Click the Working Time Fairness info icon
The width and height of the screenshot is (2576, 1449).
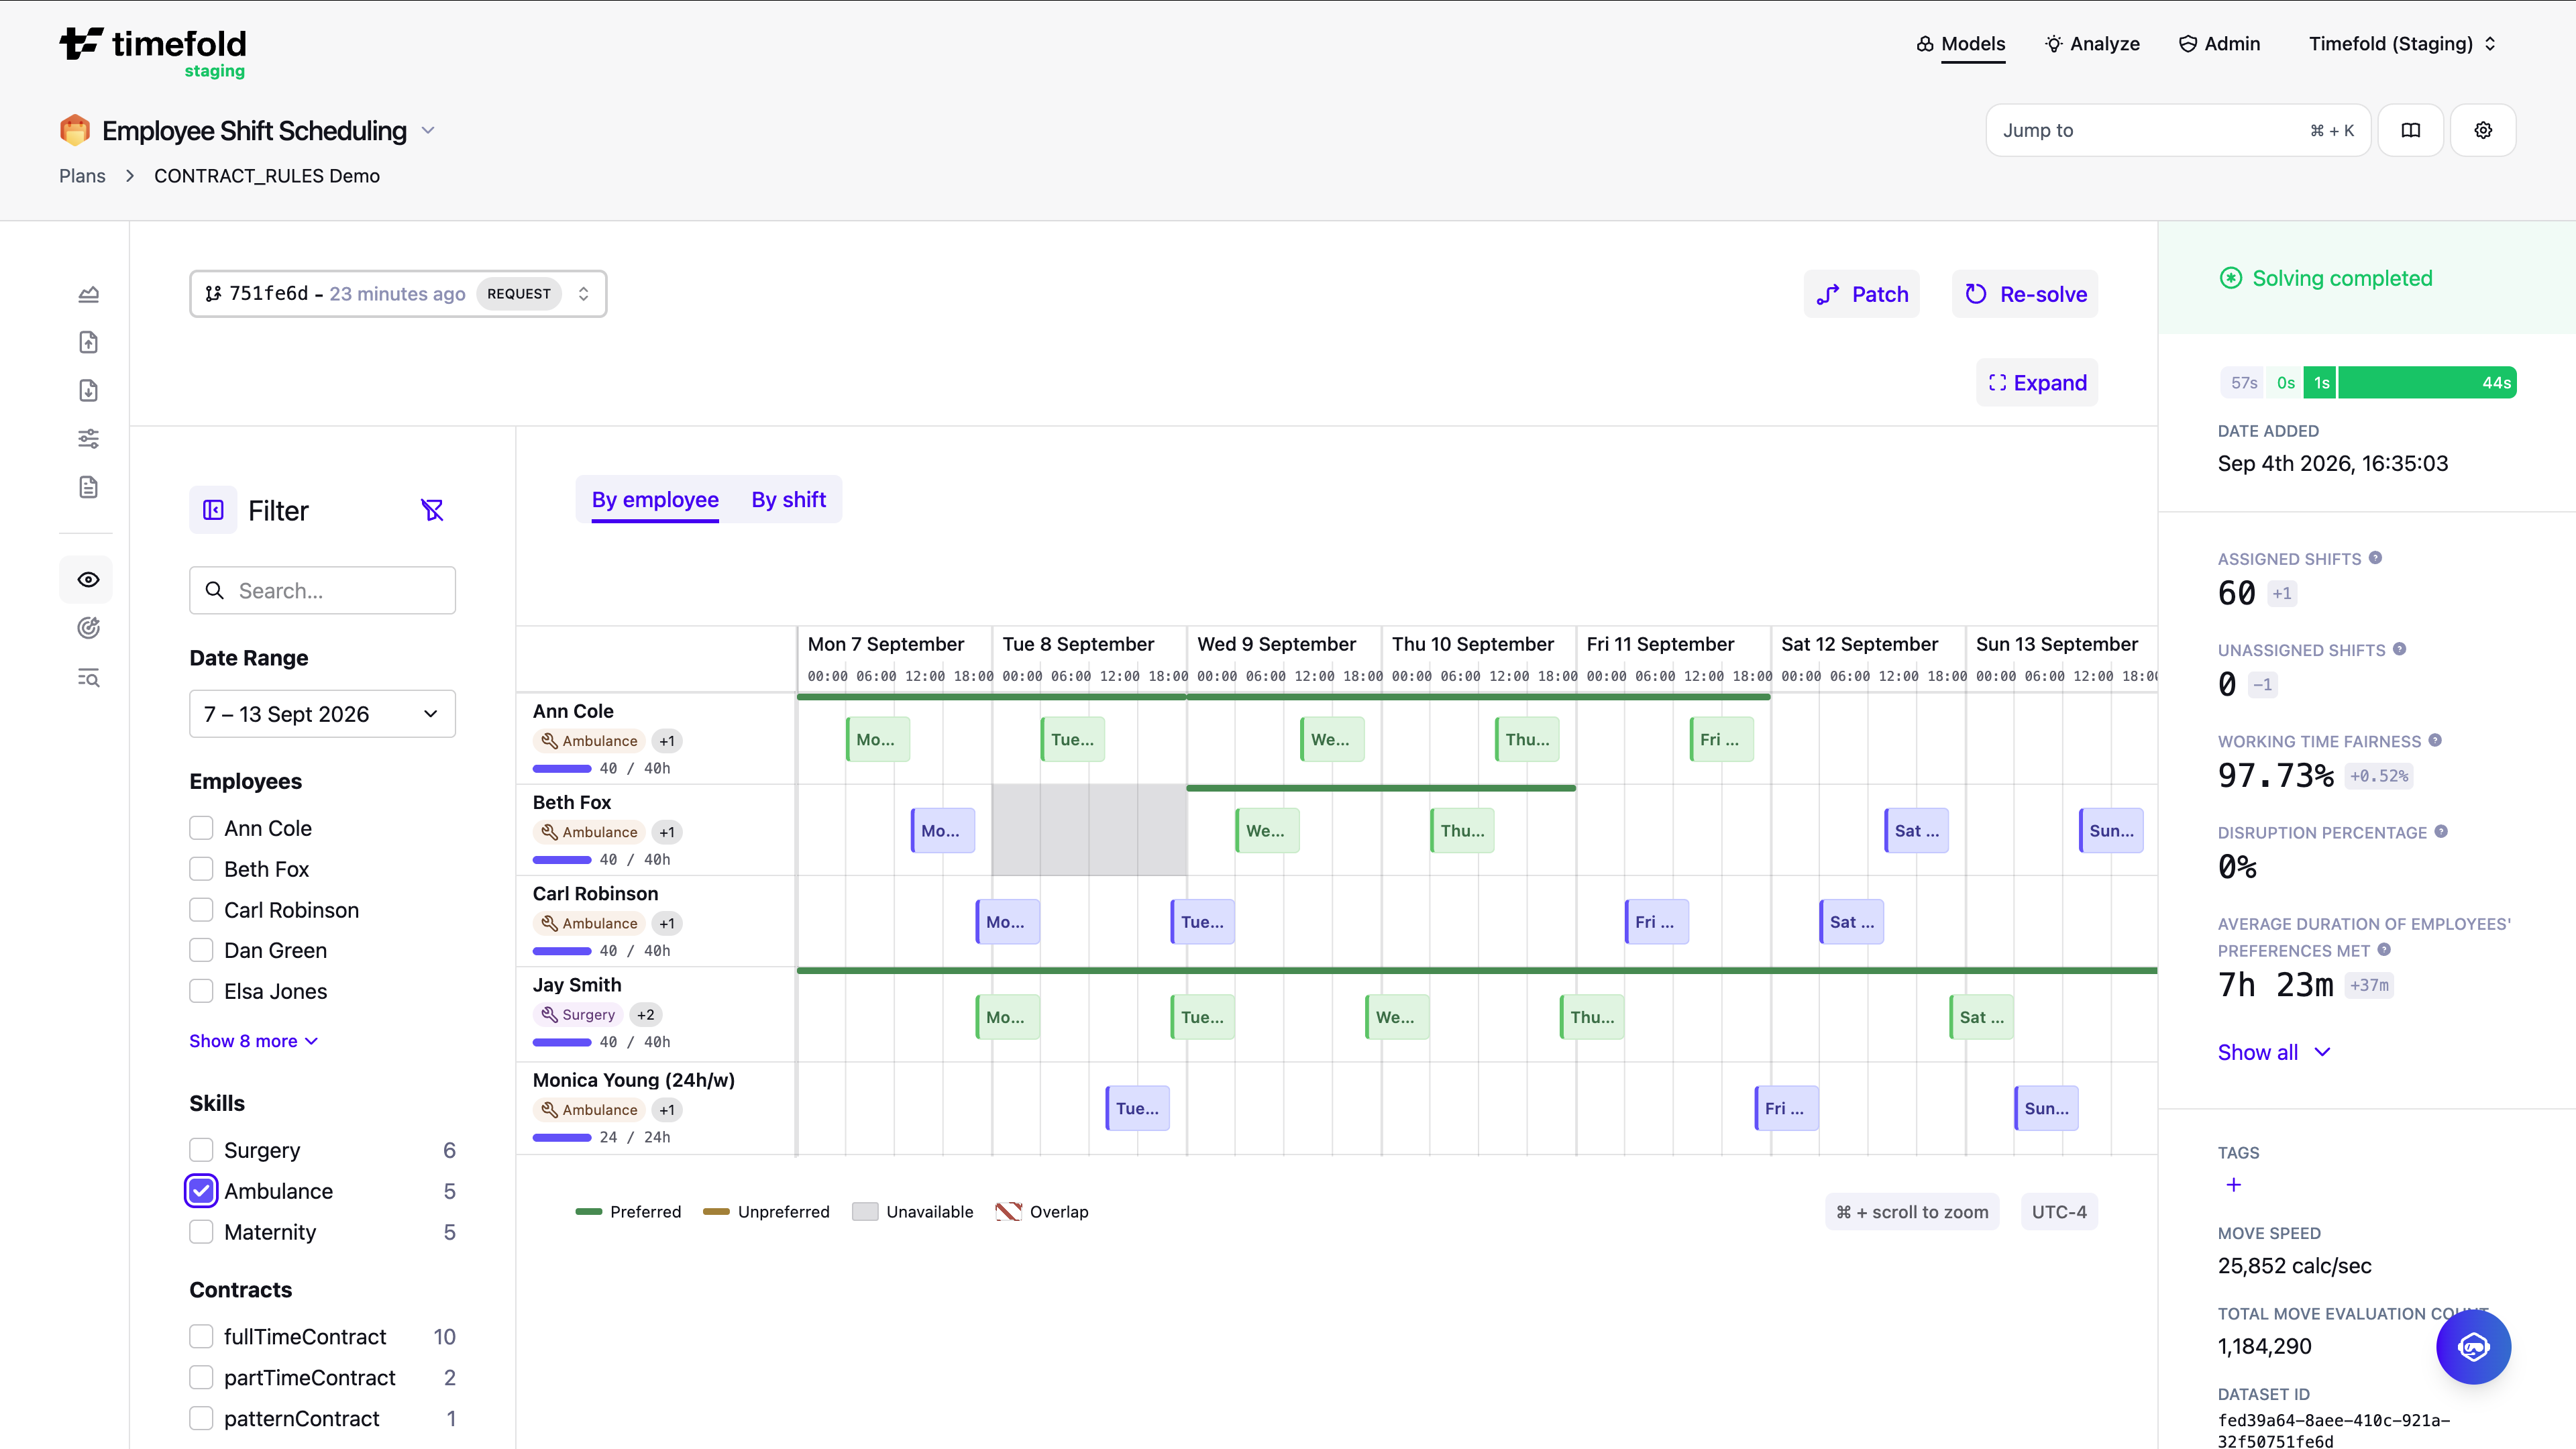(x=2435, y=740)
